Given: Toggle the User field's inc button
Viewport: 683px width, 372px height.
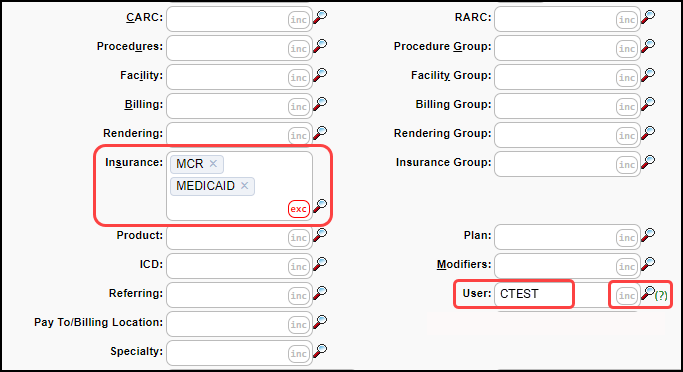Looking at the screenshot, I should point(627,296).
